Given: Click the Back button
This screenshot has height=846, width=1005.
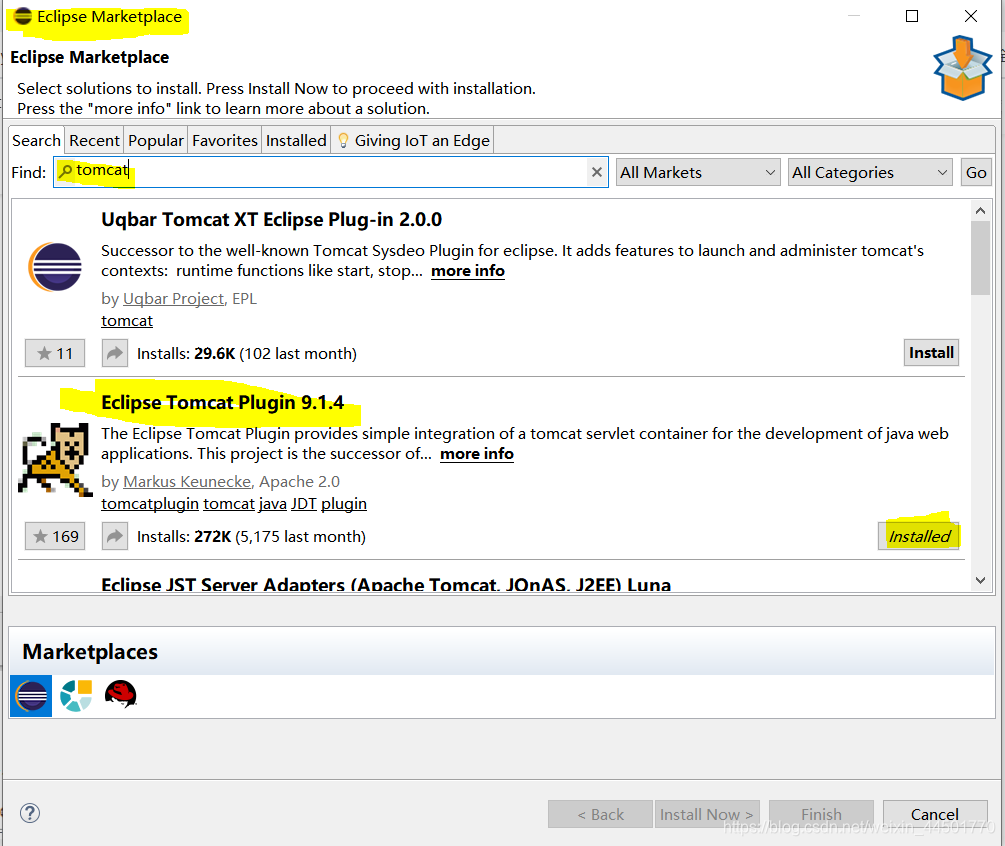Looking at the screenshot, I should coord(600,814).
